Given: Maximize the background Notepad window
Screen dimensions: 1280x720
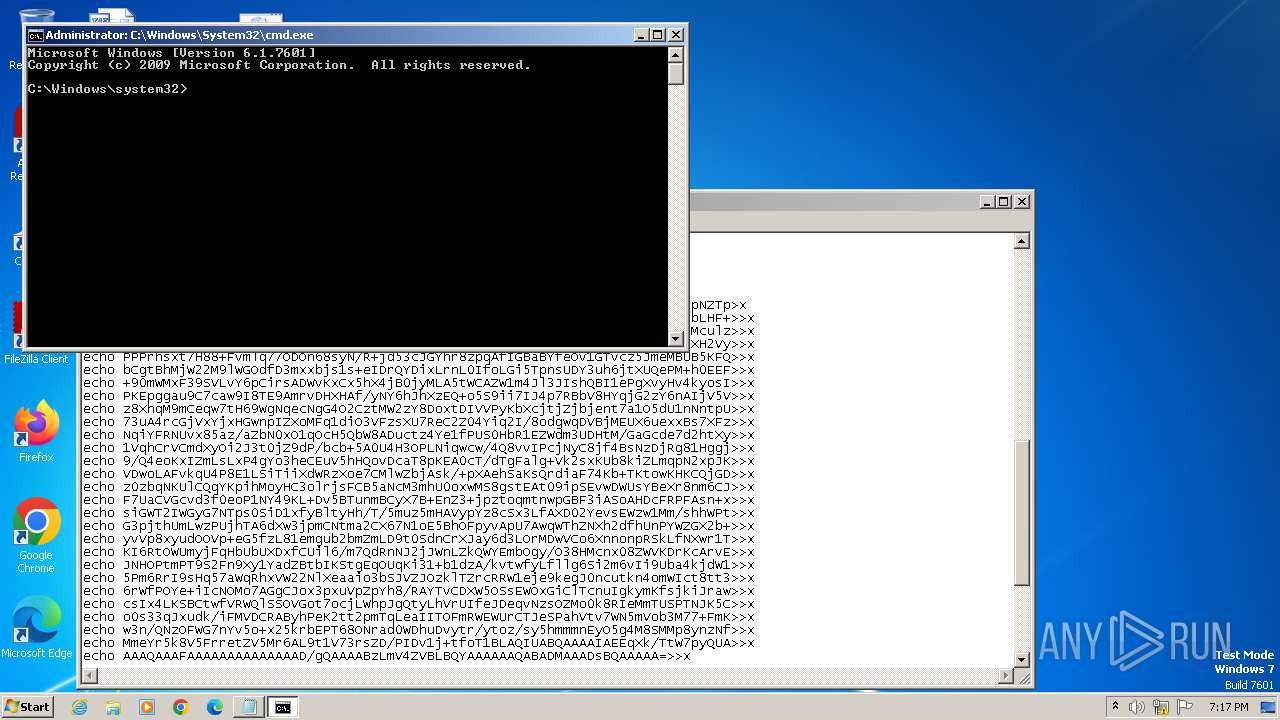Looking at the screenshot, I should (1004, 202).
